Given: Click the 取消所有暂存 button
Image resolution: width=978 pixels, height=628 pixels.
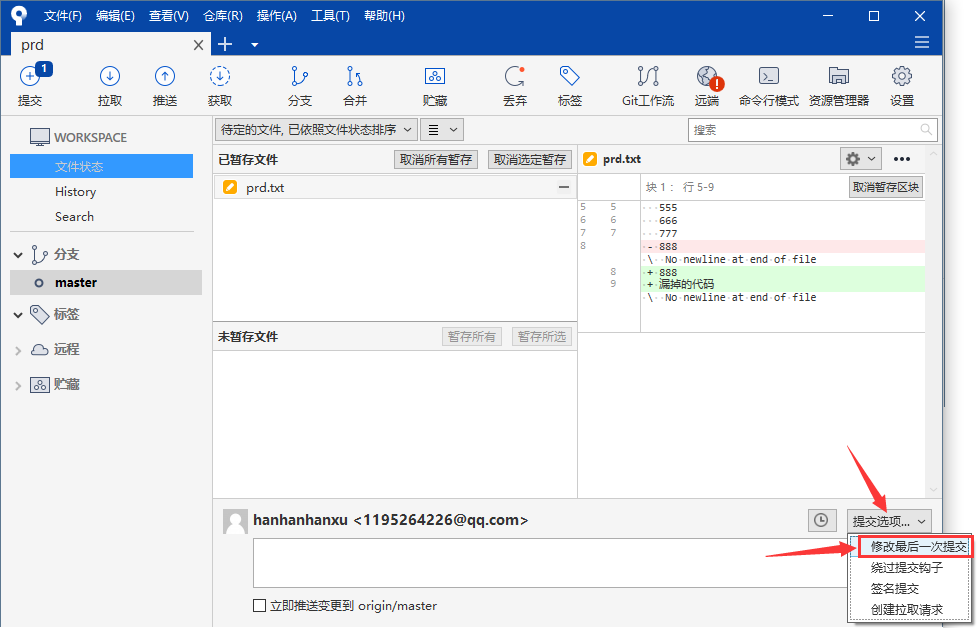Looking at the screenshot, I should pyautogui.click(x=436, y=160).
